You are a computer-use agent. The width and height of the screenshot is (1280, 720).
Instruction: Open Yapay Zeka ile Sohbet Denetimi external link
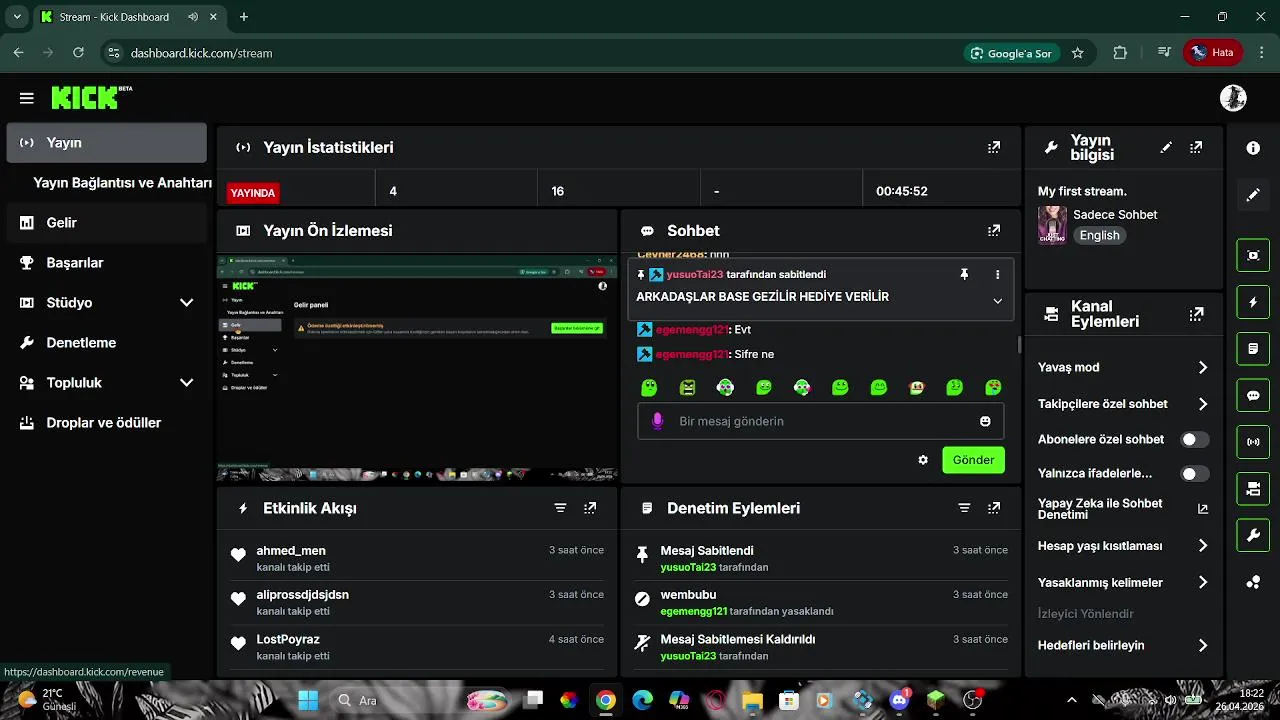1203,509
